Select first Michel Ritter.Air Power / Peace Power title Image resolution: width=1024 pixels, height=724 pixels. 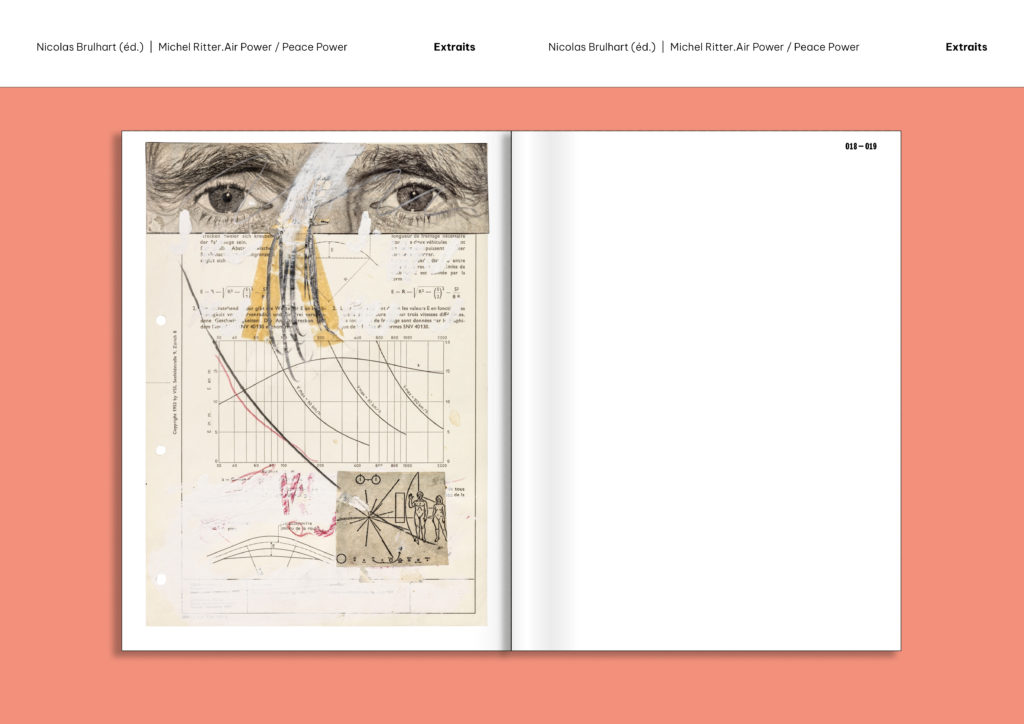point(253,47)
